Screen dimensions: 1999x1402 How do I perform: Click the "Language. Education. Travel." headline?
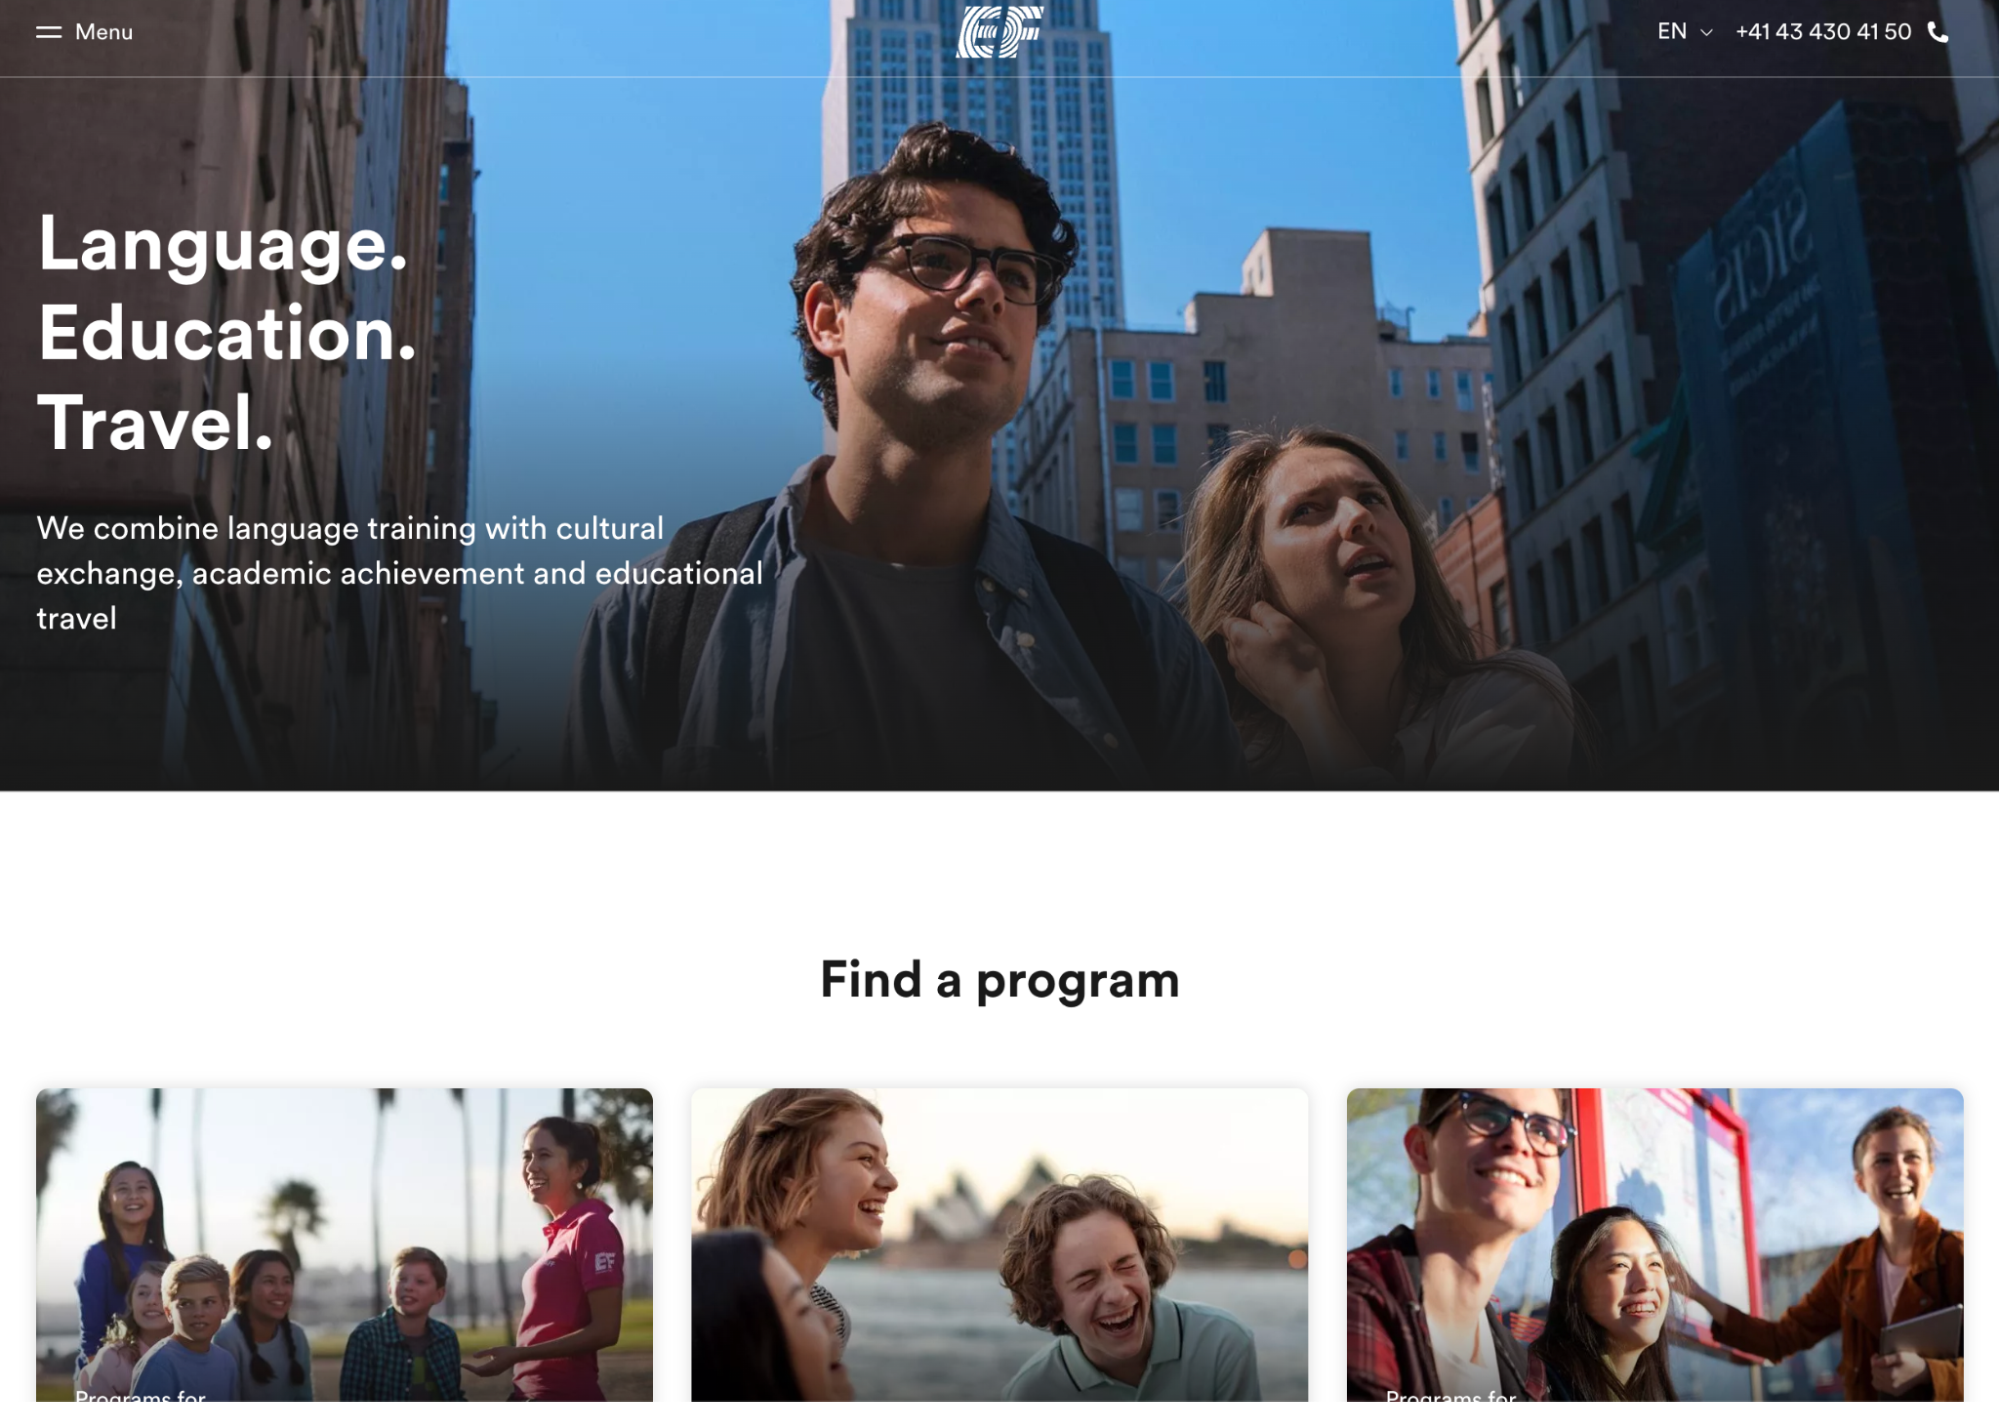(x=227, y=333)
